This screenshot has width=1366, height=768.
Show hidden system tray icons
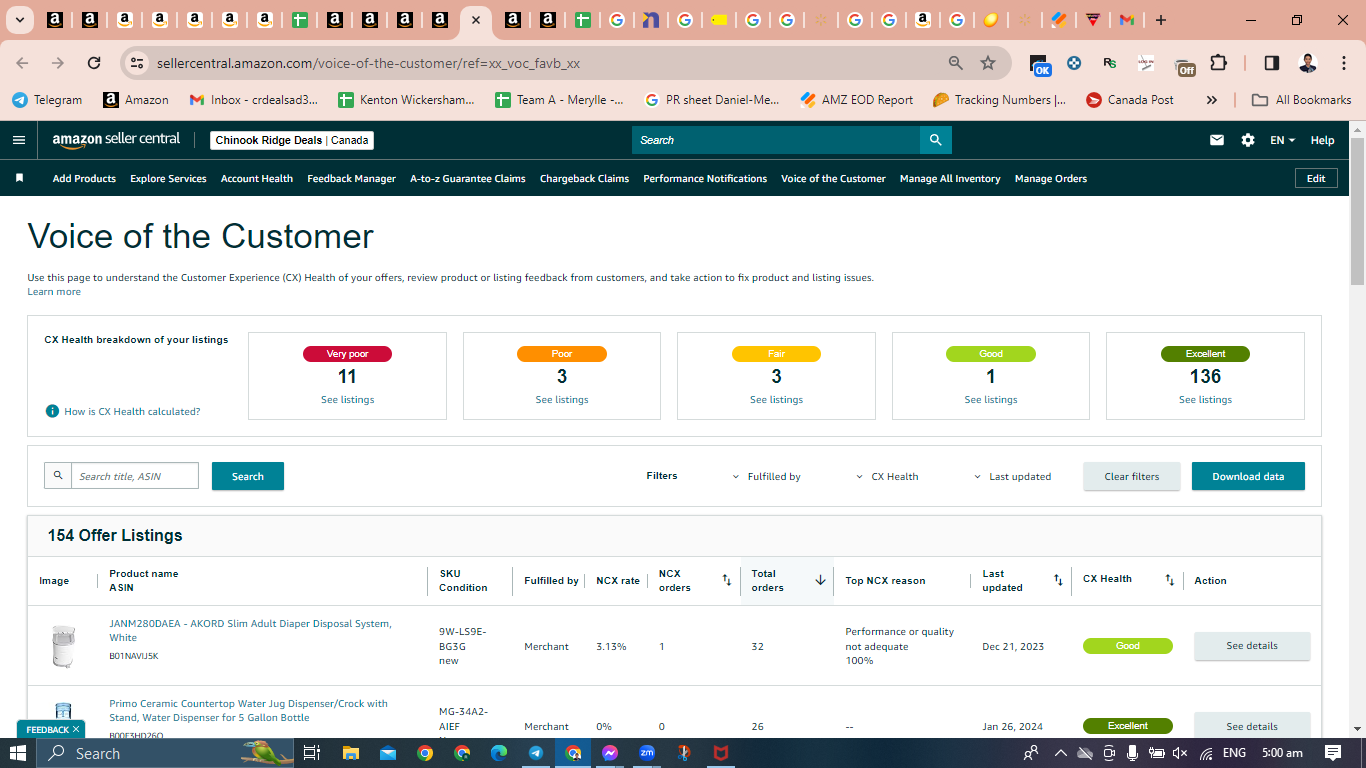1060,753
